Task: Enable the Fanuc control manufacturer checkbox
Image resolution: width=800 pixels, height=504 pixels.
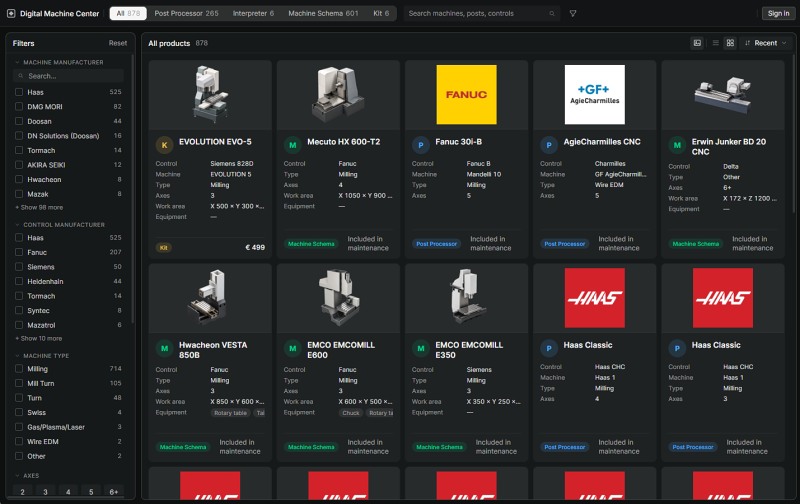Action: coord(19,253)
